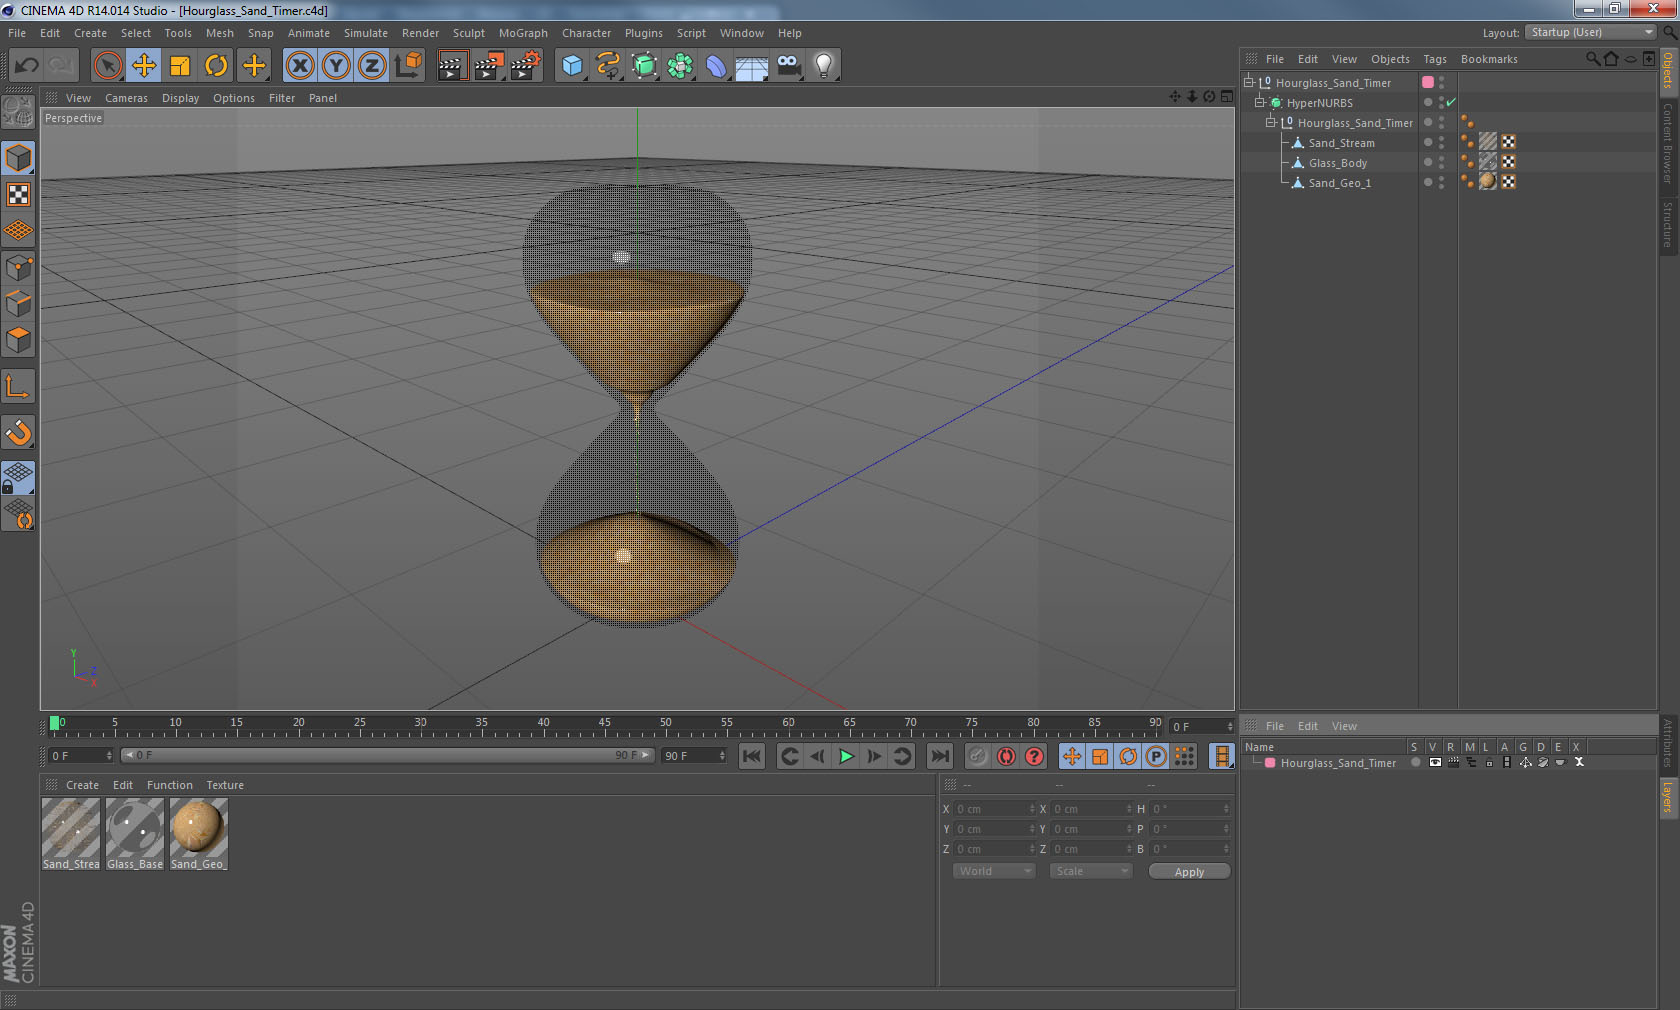This screenshot has width=1680, height=1010.
Task: Render the active view
Action: click(x=452, y=66)
